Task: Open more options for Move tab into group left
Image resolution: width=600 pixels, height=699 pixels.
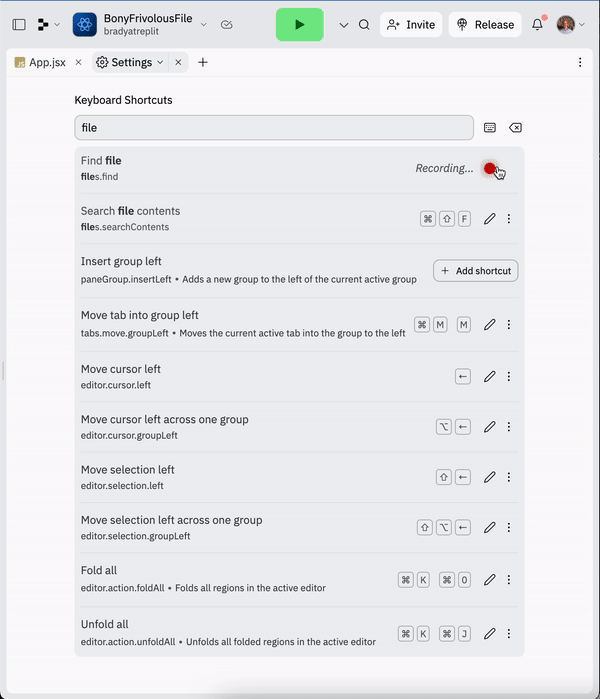Action: coord(509,325)
